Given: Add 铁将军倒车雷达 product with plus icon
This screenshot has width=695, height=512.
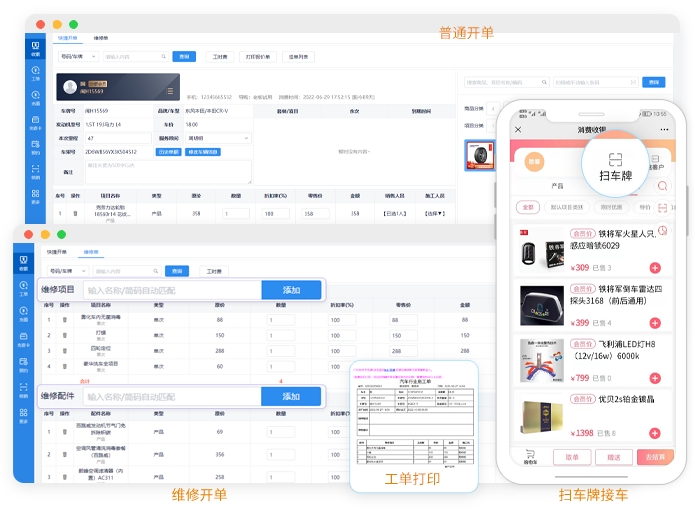Looking at the screenshot, I should tap(655, 323).
